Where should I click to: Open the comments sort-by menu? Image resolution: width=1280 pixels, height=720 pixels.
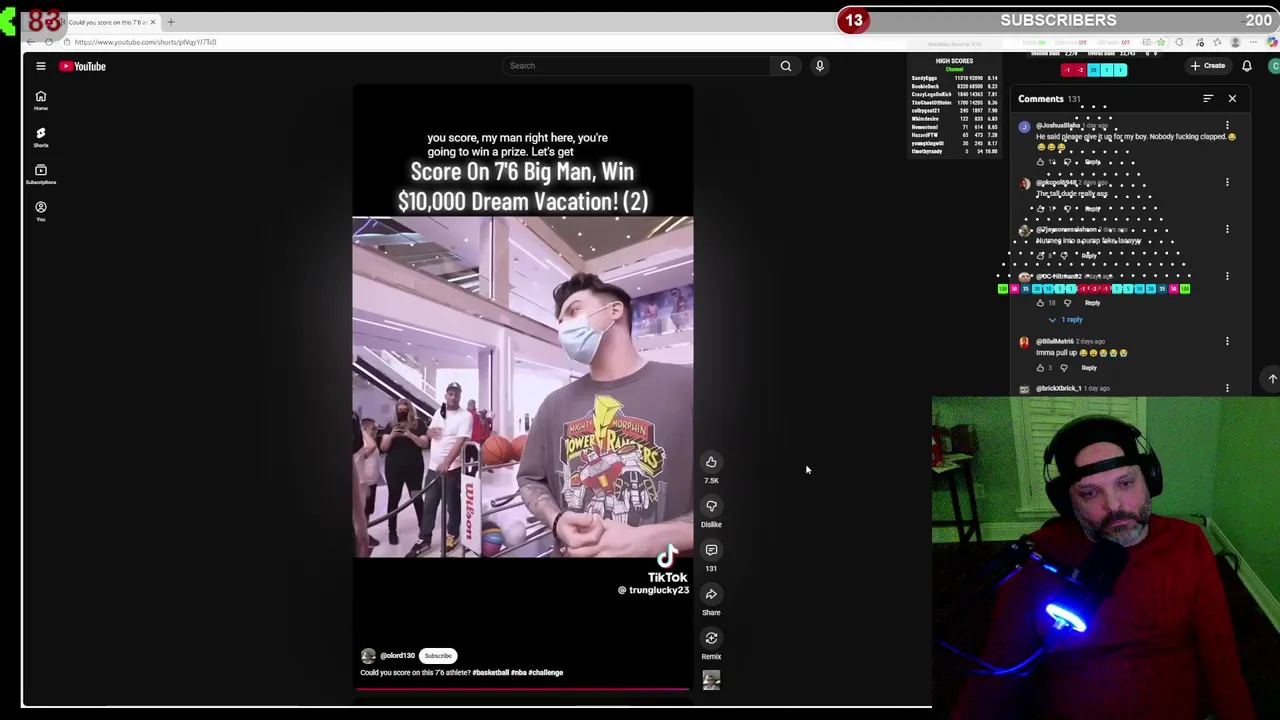pos(1208,99)
